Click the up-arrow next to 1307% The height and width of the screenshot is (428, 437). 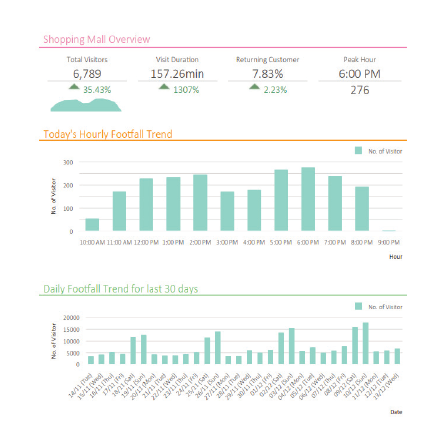point(164,87)
